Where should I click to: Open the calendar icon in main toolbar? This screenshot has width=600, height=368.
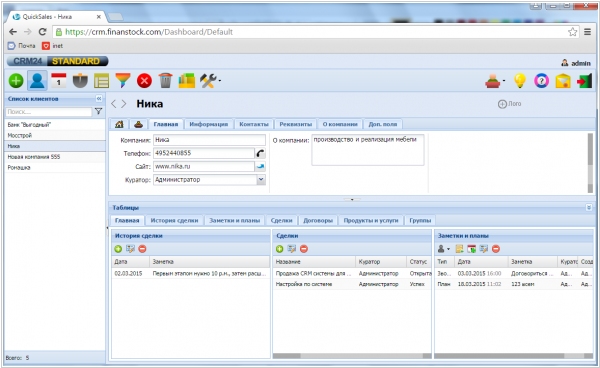point(59,81)
